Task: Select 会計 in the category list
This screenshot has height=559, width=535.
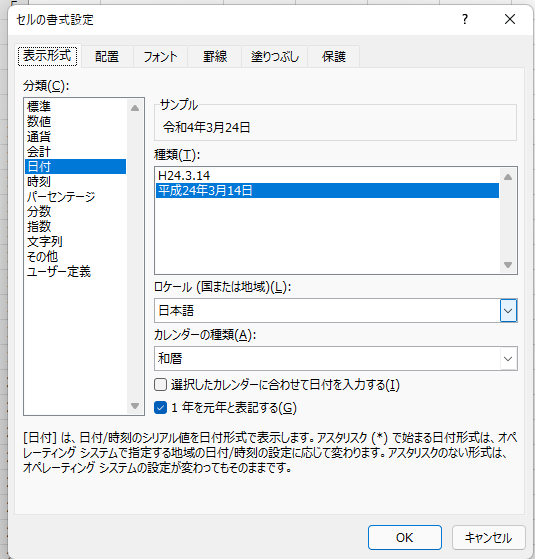Action: click(x=76, y=152)
